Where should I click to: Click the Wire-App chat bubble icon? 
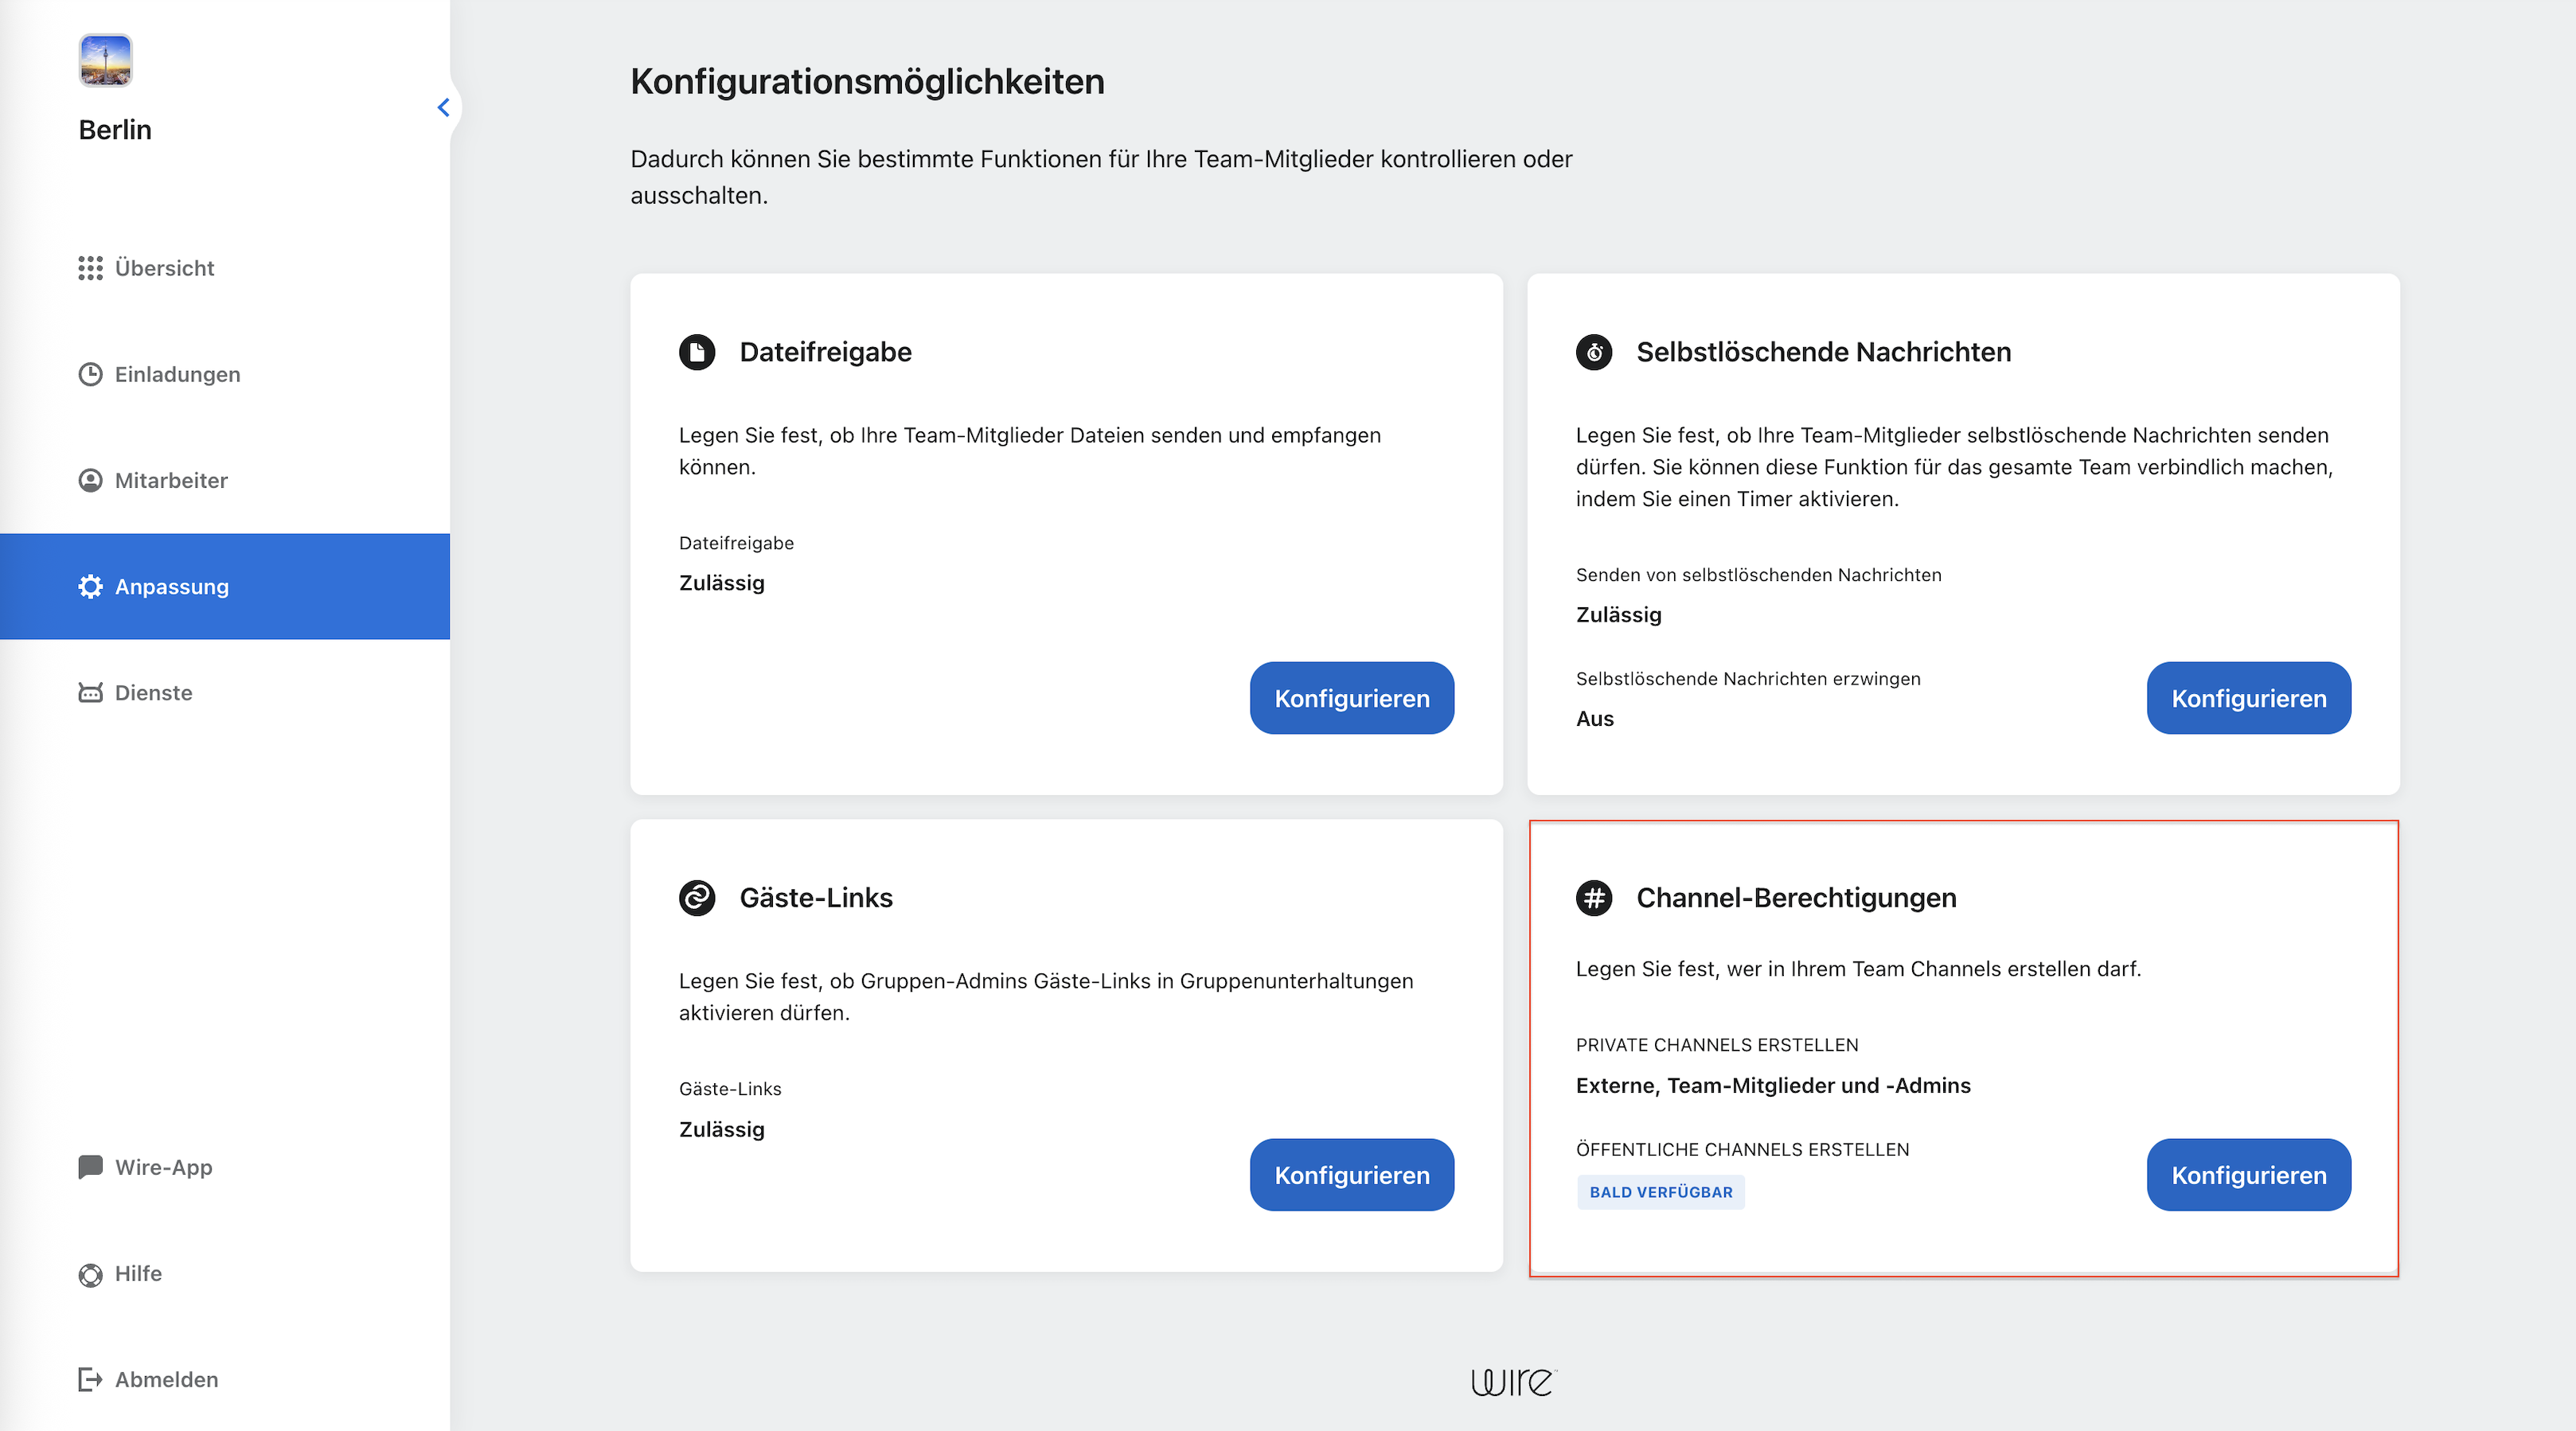(90, 1167)
